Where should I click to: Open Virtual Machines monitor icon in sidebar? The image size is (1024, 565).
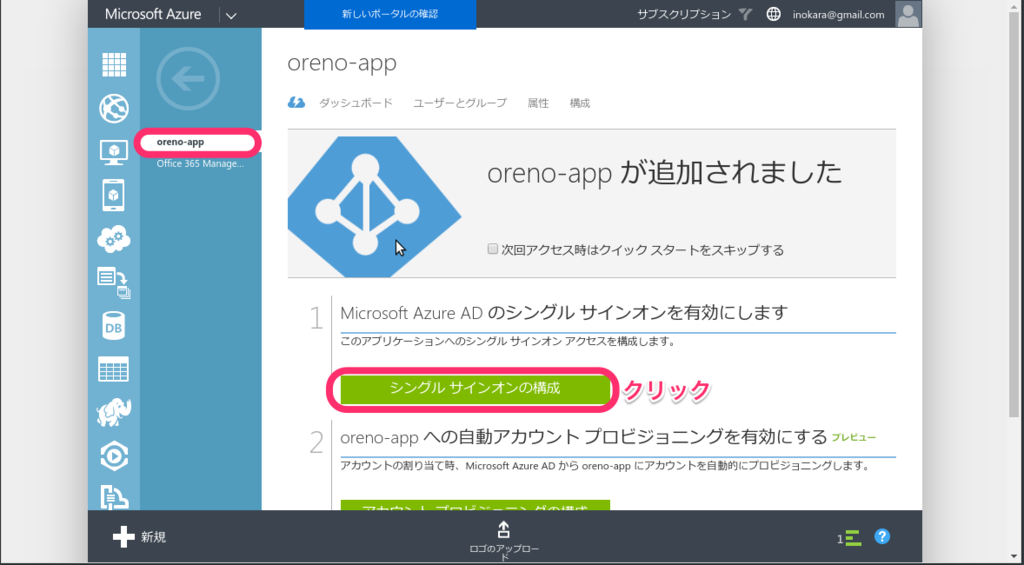click(x=114, y=152)
